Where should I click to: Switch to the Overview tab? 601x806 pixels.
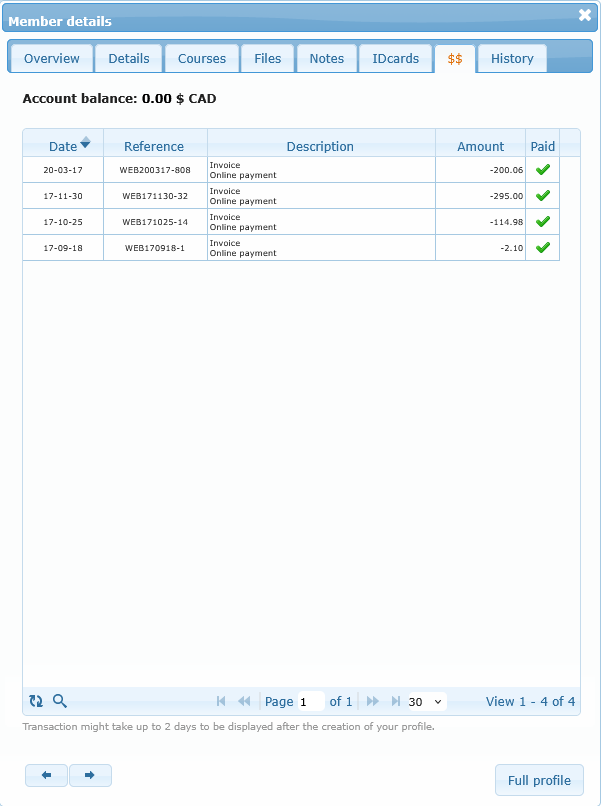(x=52, y=58)
